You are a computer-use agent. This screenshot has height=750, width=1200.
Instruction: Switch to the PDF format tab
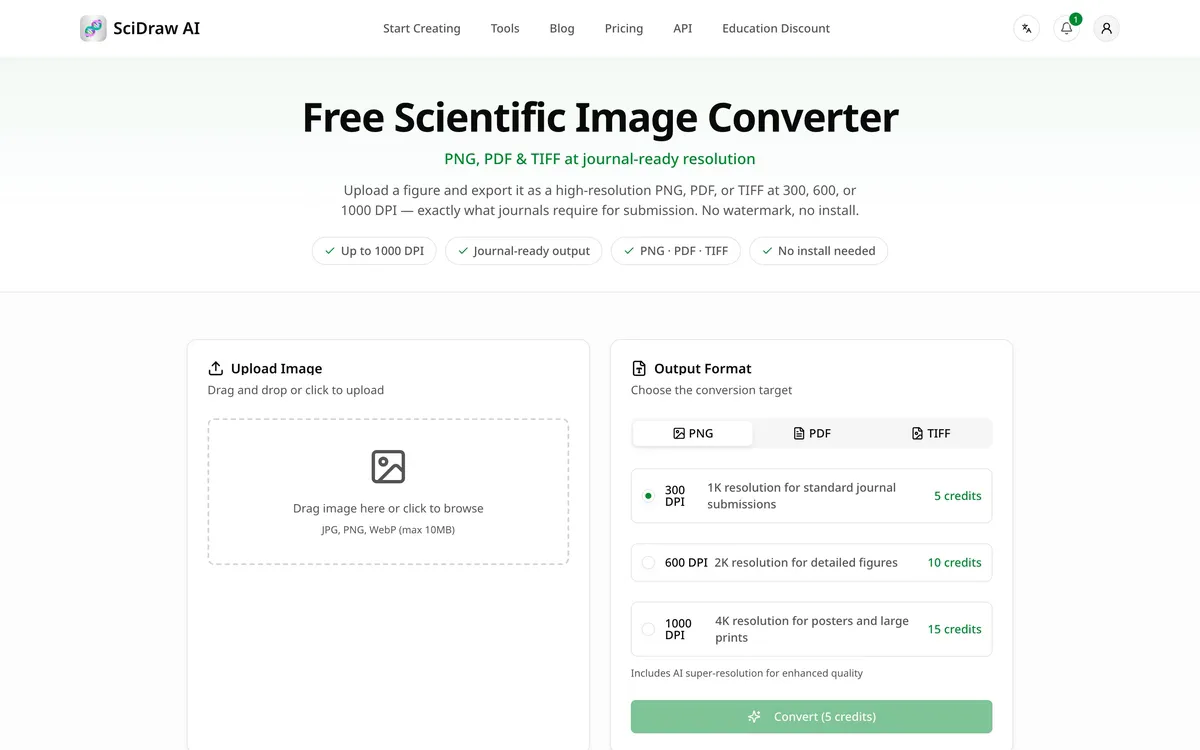pyautogui.click(x=812, y=433)
